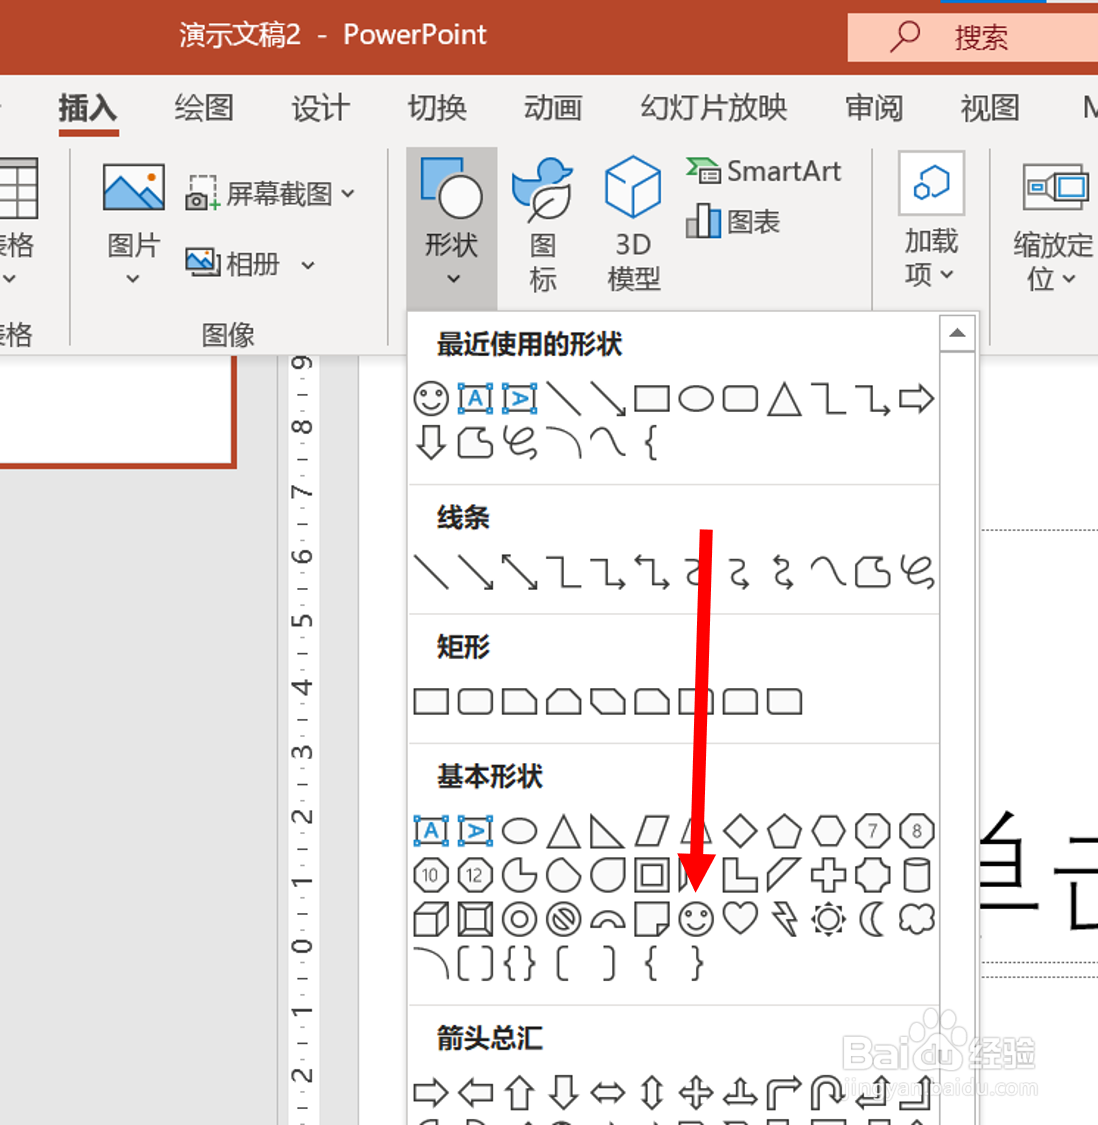Select the U-turn arrow shape
1098x1125 pixels.
(829, 1093)
